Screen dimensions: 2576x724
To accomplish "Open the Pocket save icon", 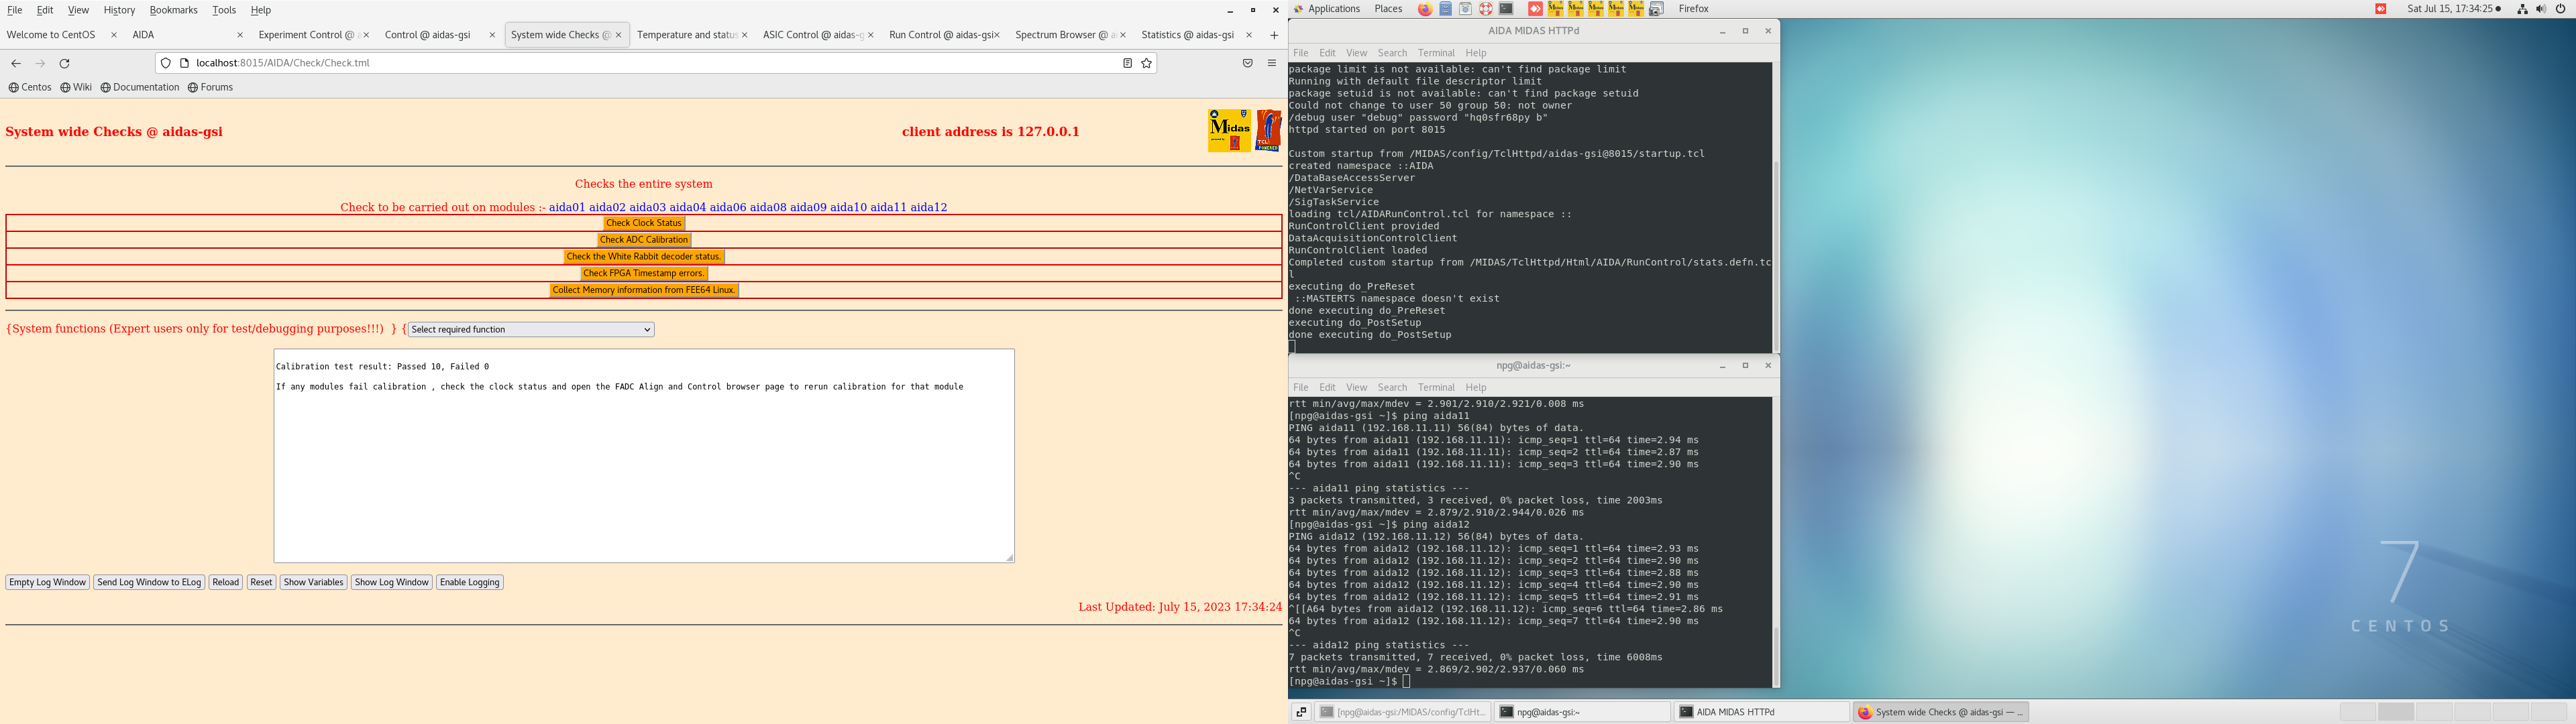I will [x=1247, y=63].
